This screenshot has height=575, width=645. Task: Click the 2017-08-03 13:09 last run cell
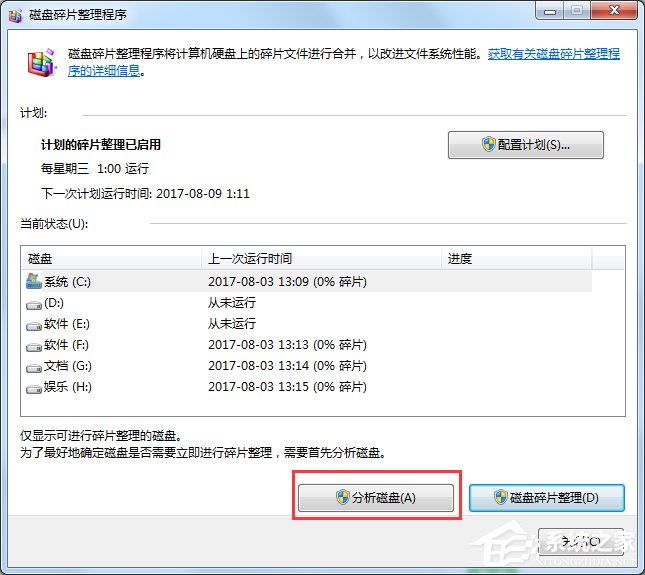pyautogui.click(x=287, y=282)
